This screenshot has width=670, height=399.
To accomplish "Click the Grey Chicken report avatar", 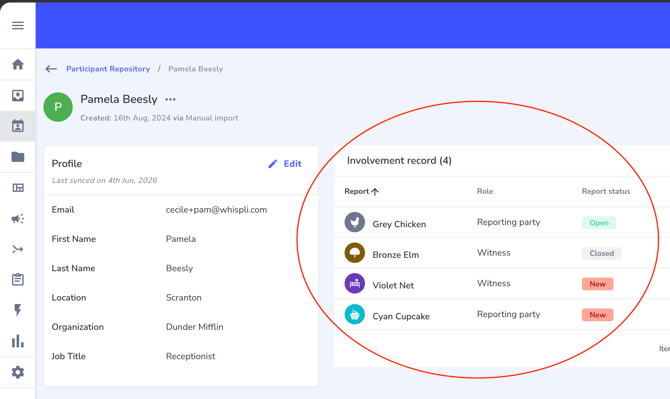I will (x=355, y=222).
